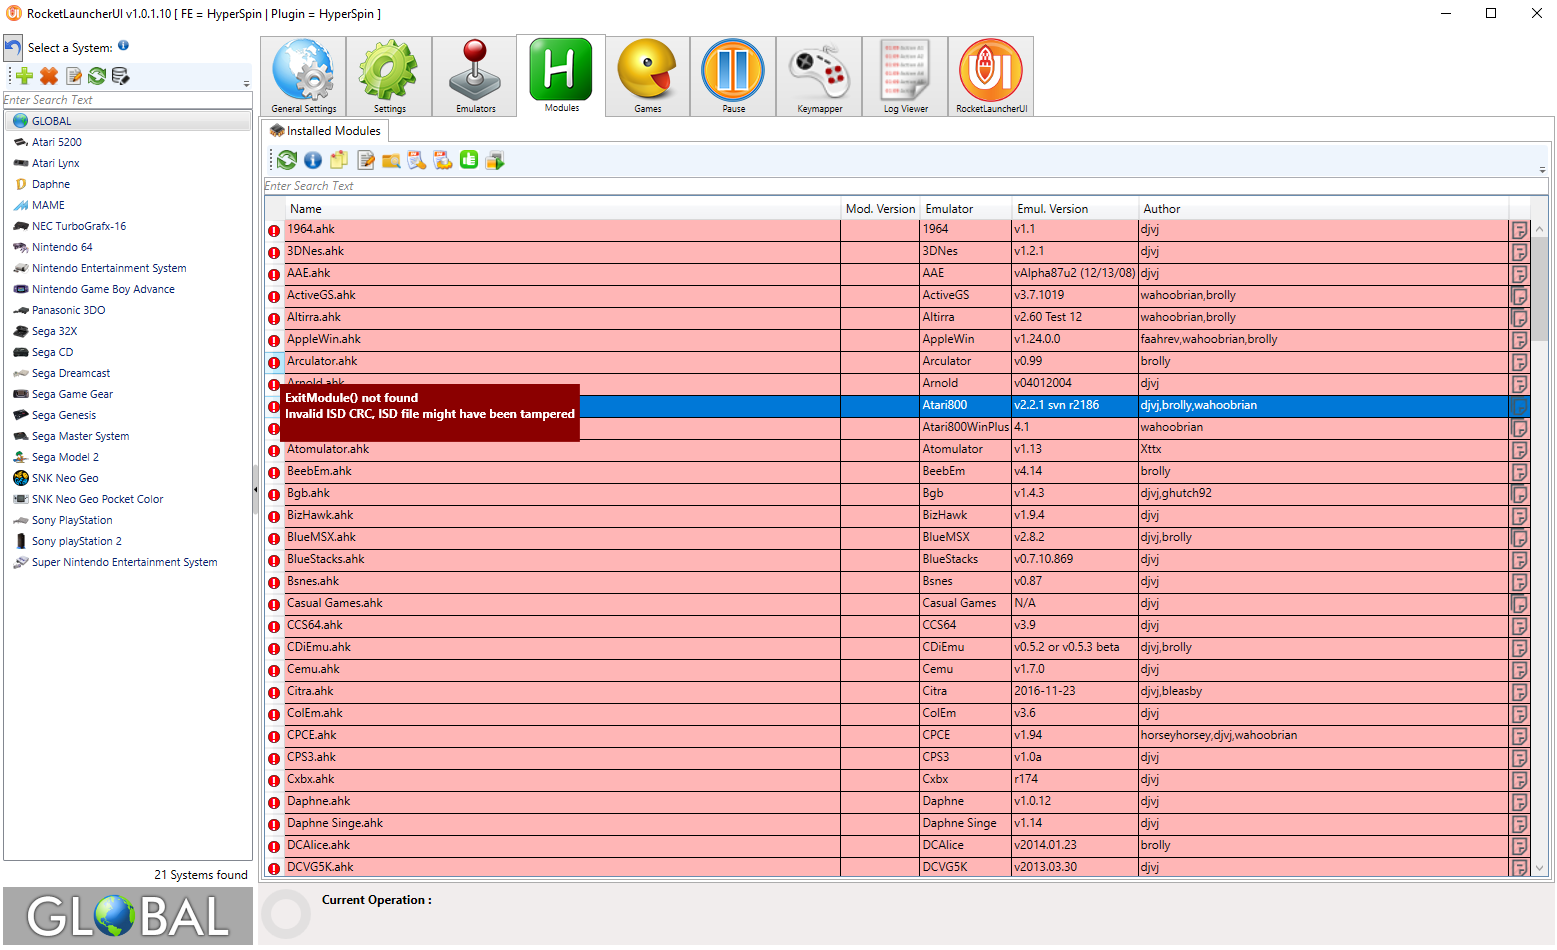Select the BlueStacks.ahk module row
The image size is (1557, 950).
896,559
